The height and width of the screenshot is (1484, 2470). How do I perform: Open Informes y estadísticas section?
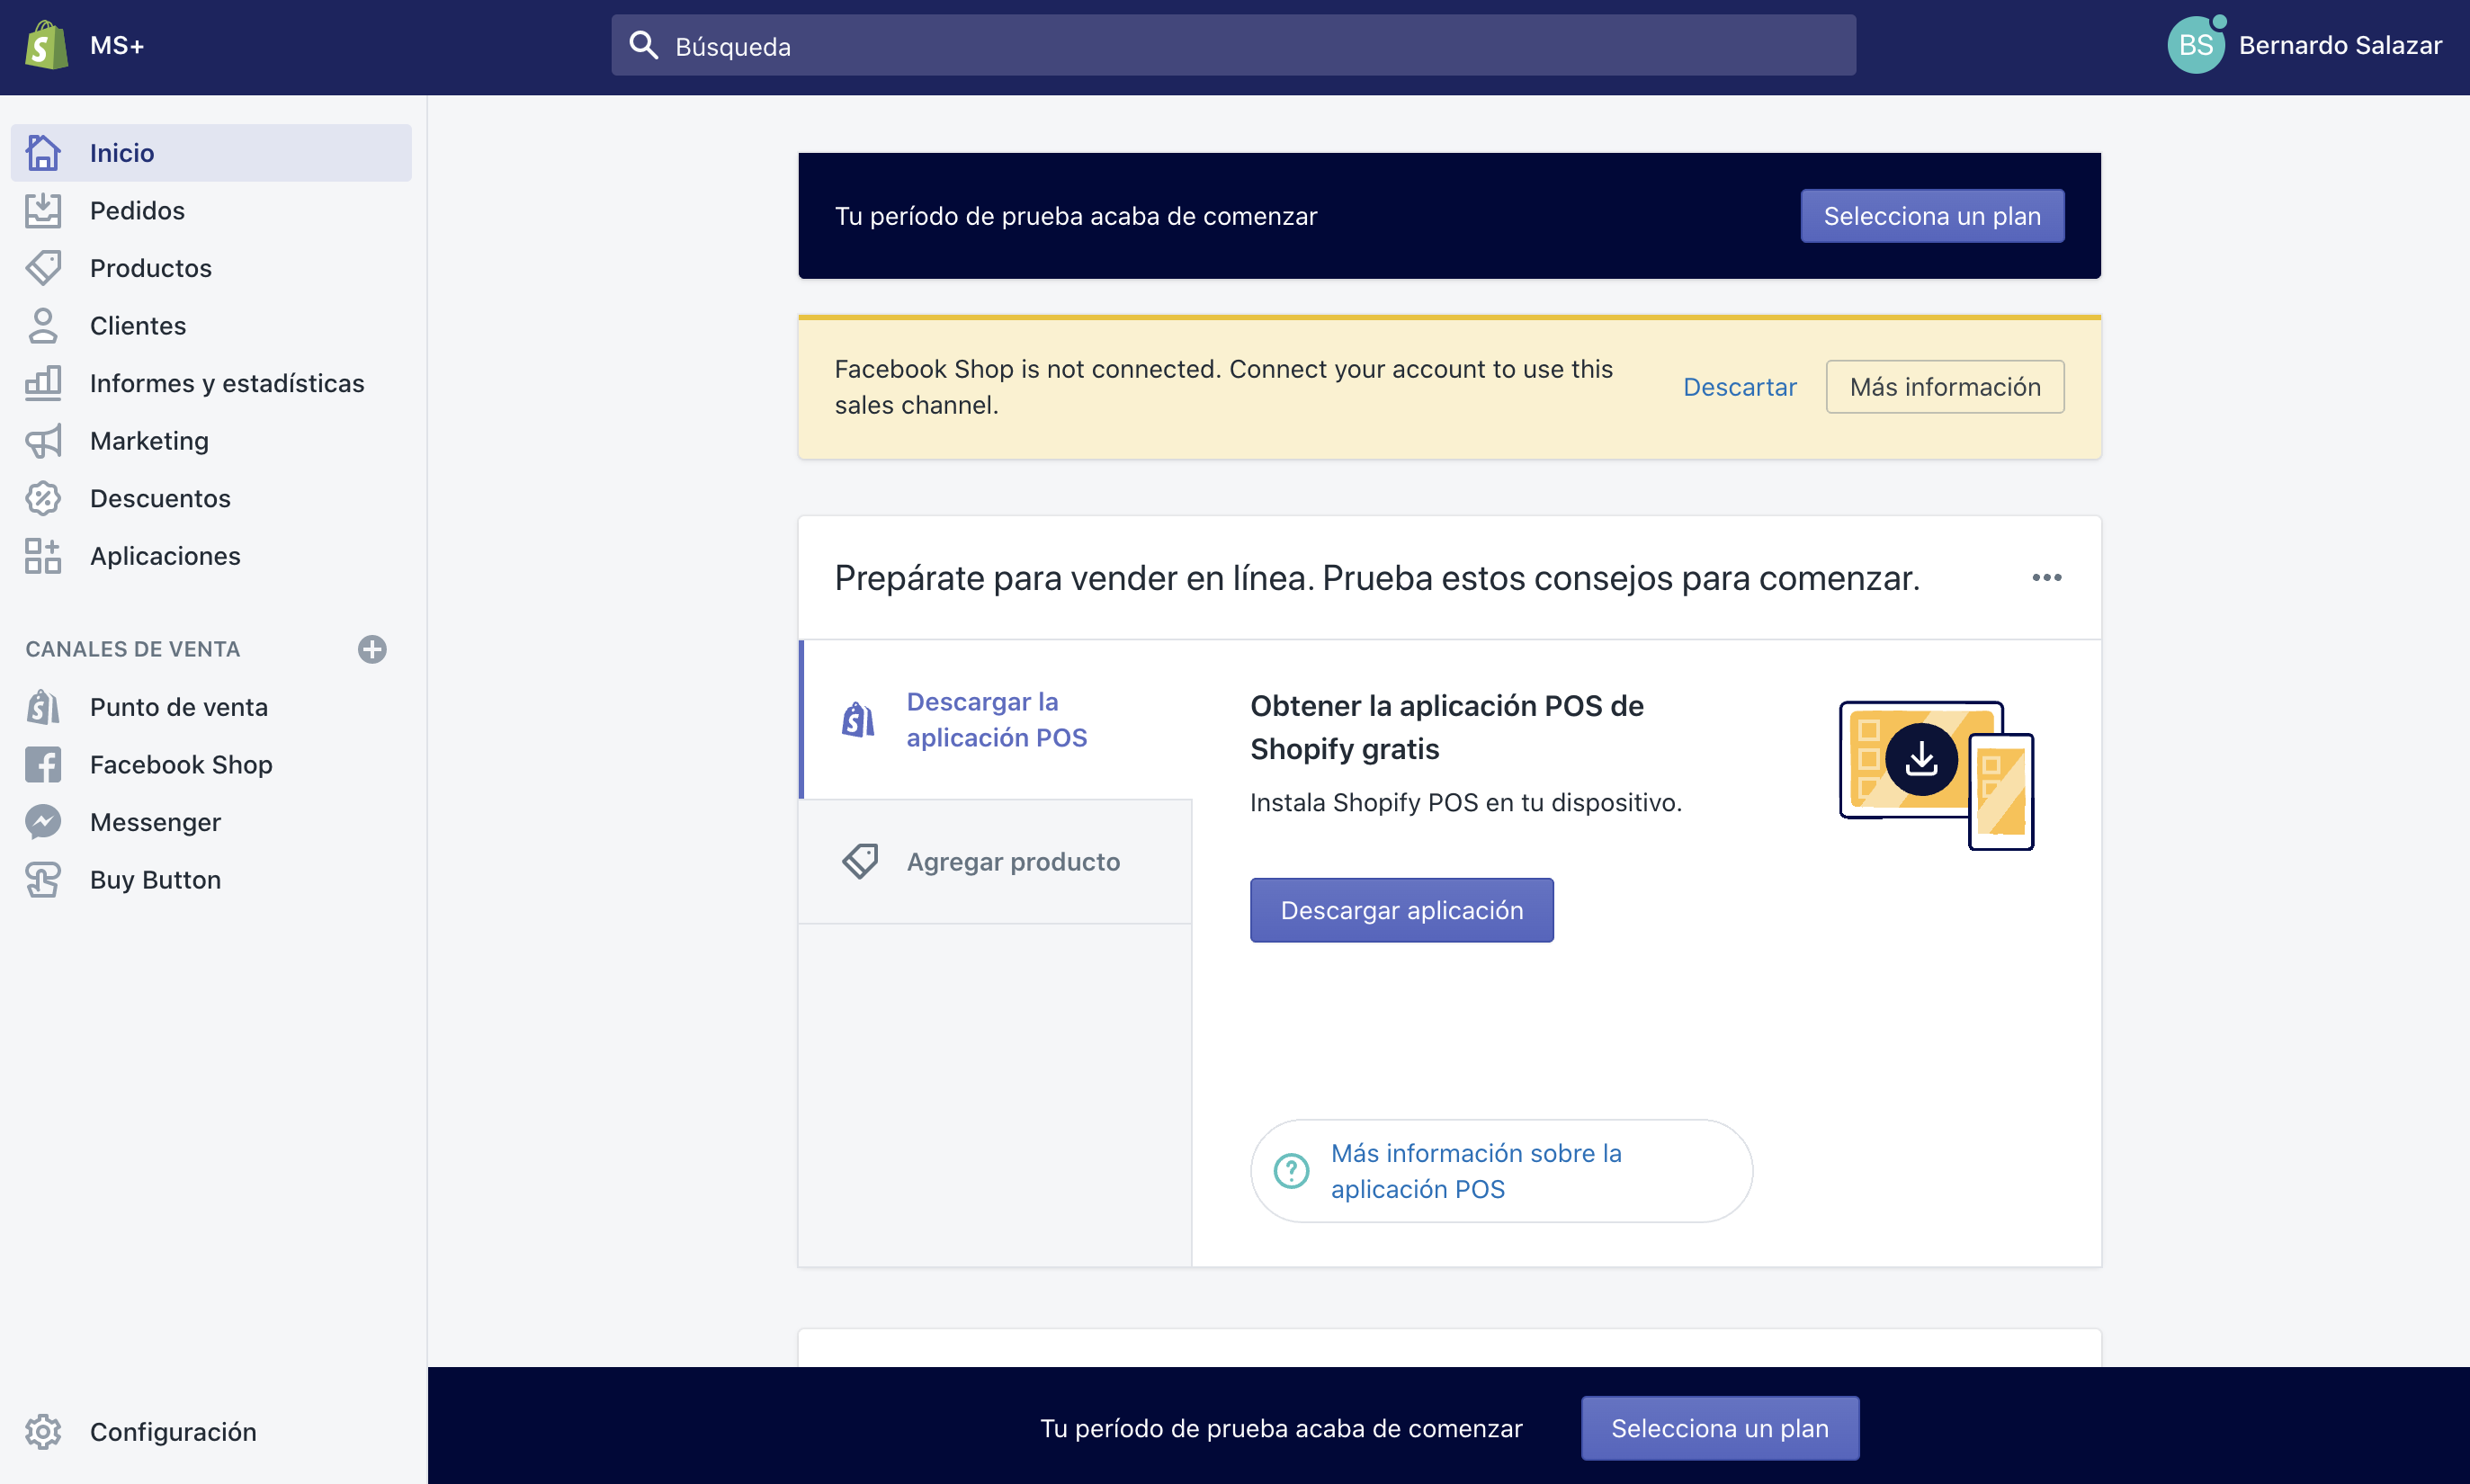tap(226, 383)
